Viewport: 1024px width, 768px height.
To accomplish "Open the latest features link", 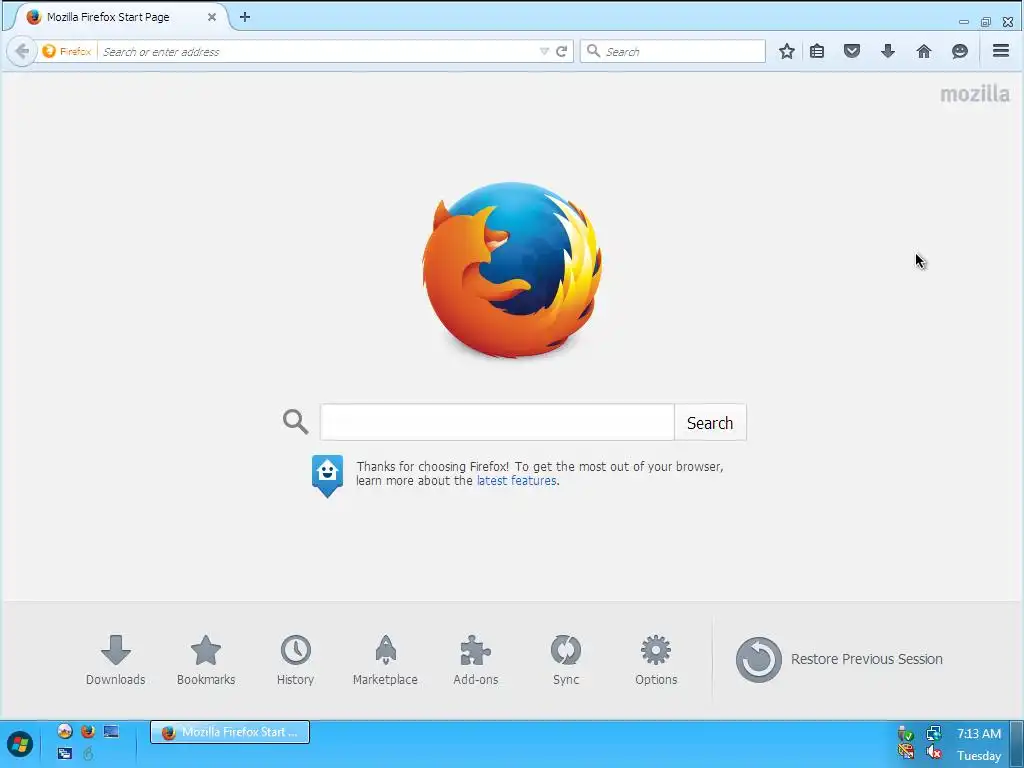I will pos(517,481).
